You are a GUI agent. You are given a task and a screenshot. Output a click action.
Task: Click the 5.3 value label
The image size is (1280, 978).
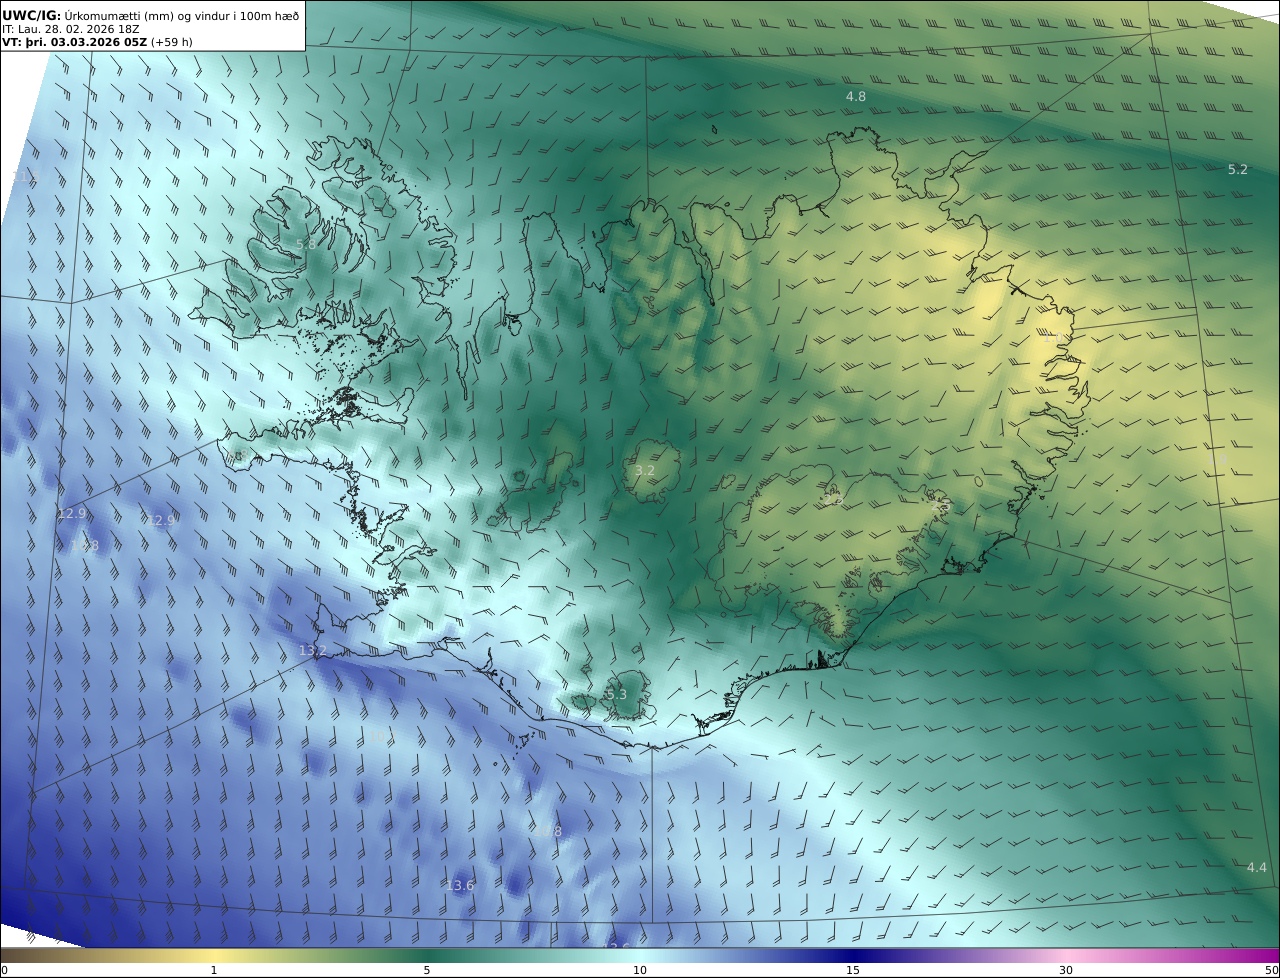(x=617, y=694)
